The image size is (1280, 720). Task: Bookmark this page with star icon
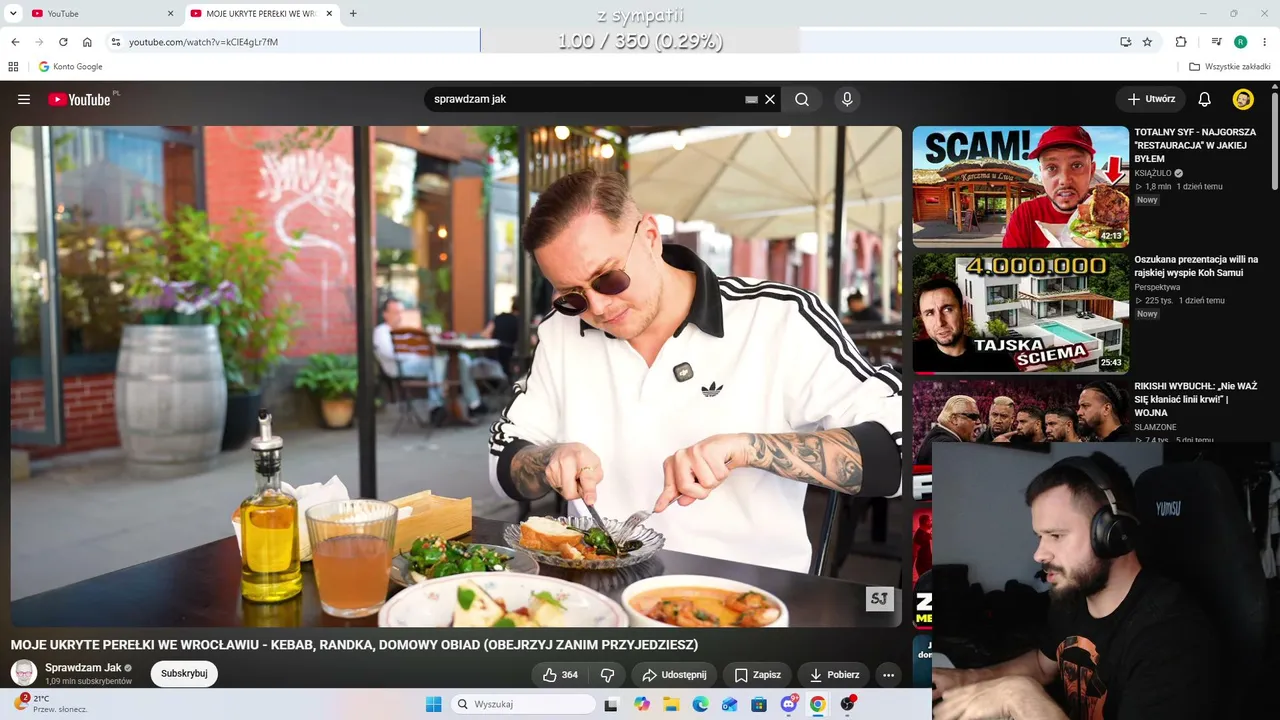(x=1147, y=42)
